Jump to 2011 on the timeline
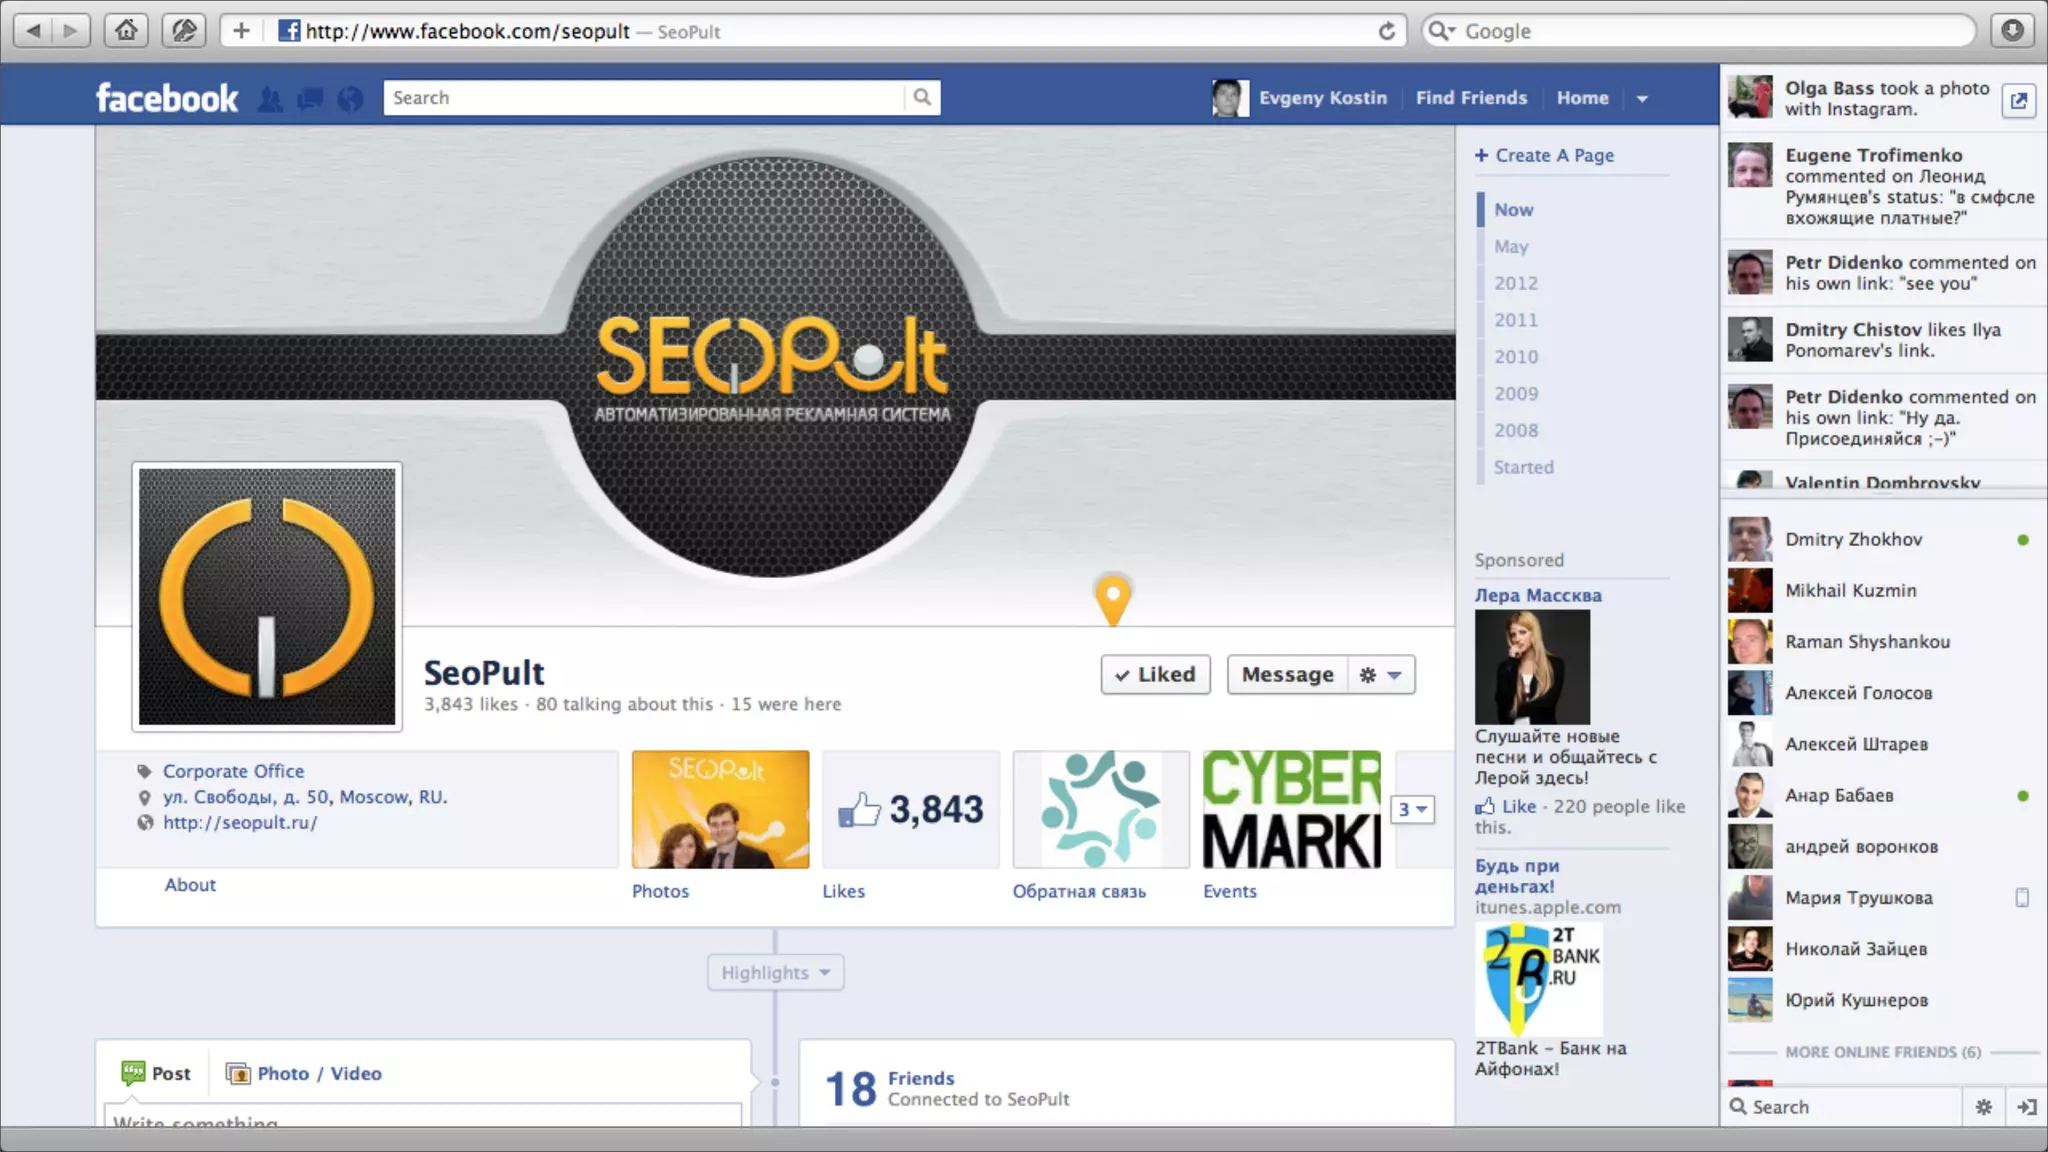The image size is (2048, 1152). 1516,320
